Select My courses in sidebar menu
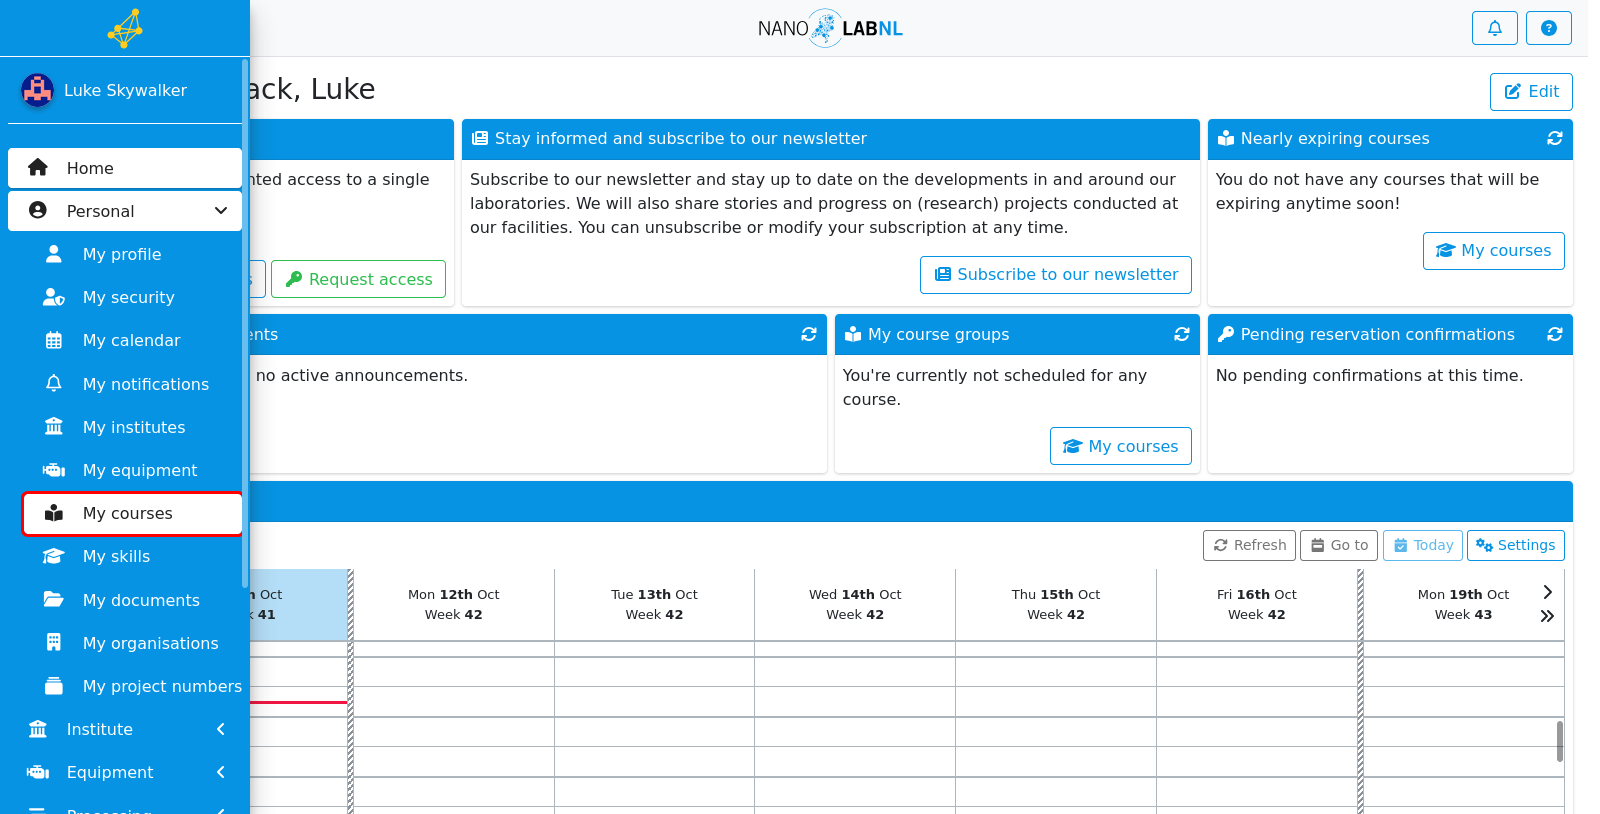1600x814 pixels. pos(132,513)
